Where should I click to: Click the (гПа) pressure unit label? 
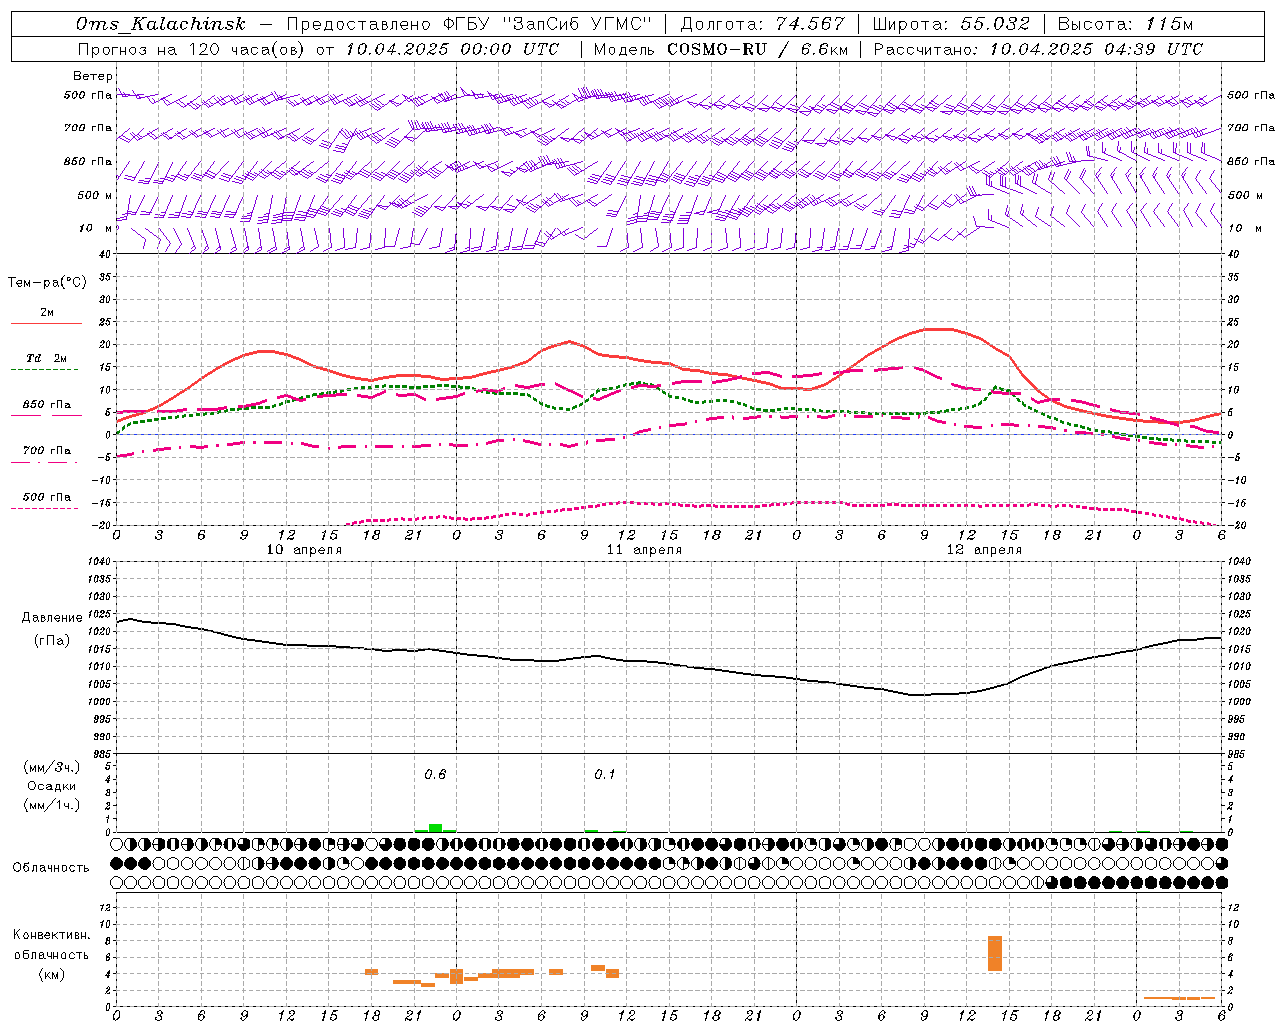[52, 641]
